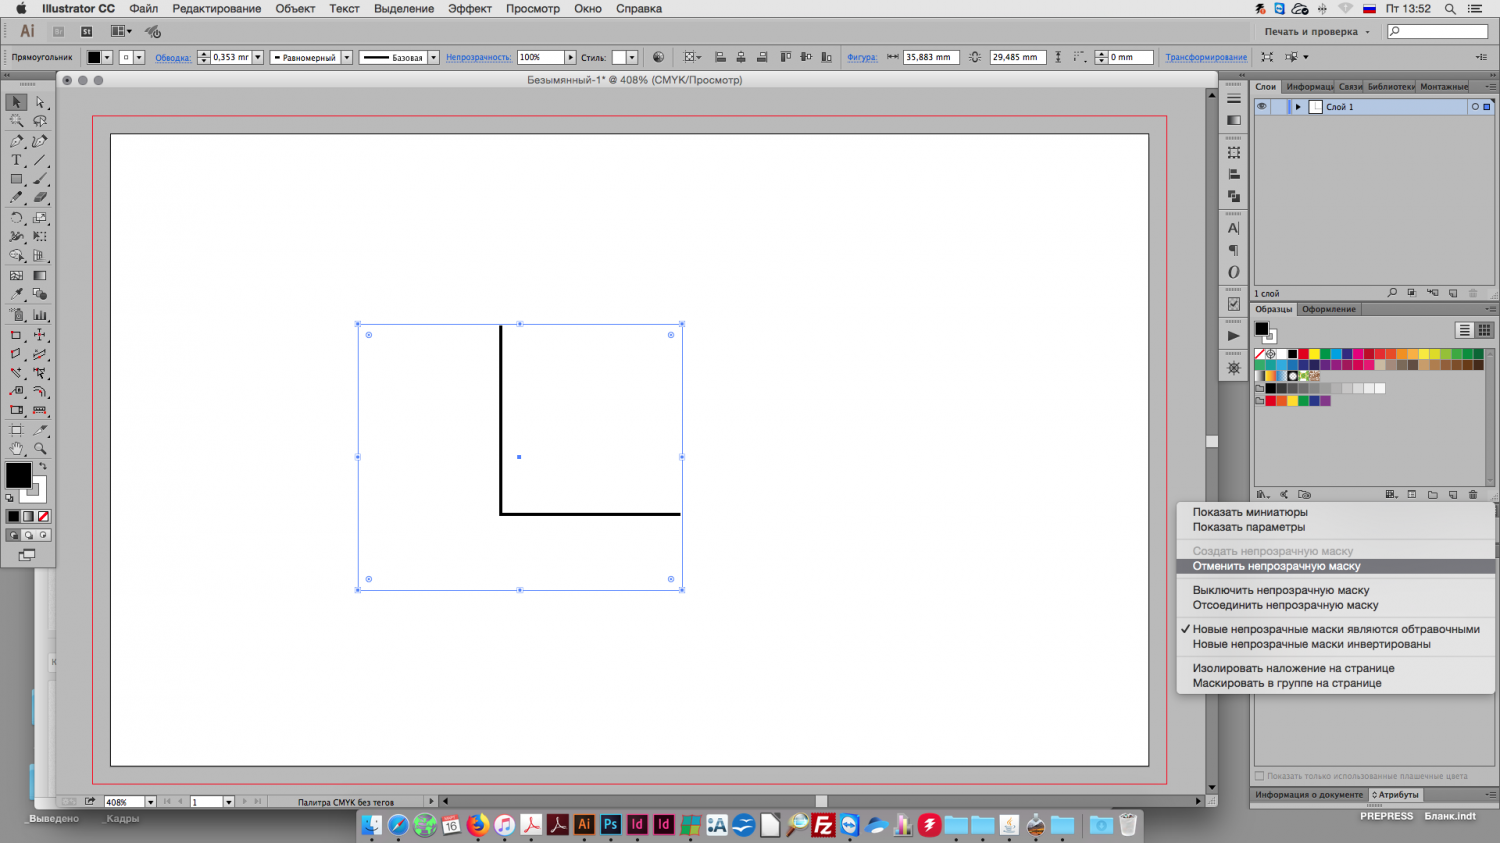Choose the Hand tool
Image resolution: width=1500 pixels, height=843 pixels.
coord(16,449)
